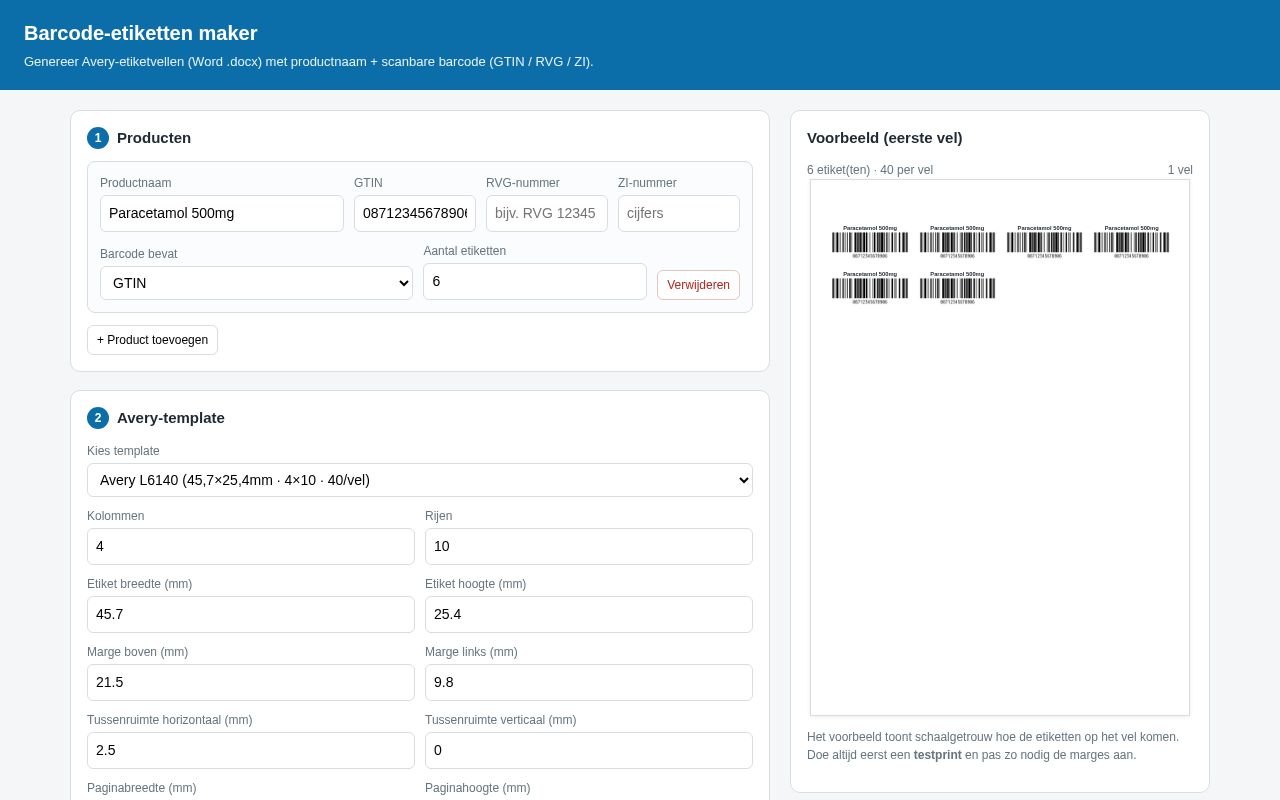Click the Tussenruimte verticaal (mm) field

click(589, 750)
